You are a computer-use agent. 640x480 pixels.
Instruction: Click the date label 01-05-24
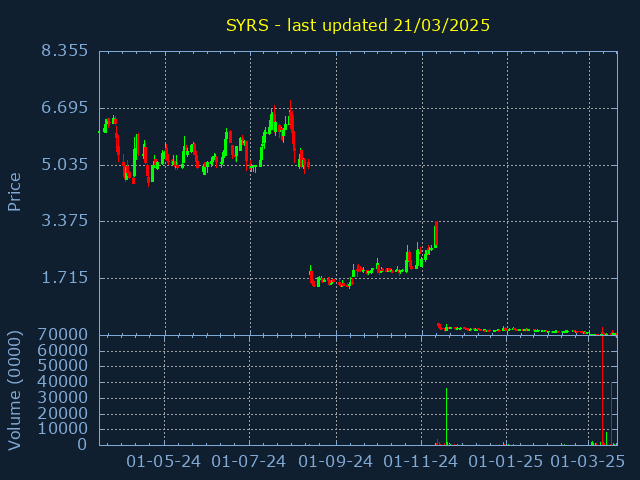coord(163,462)
